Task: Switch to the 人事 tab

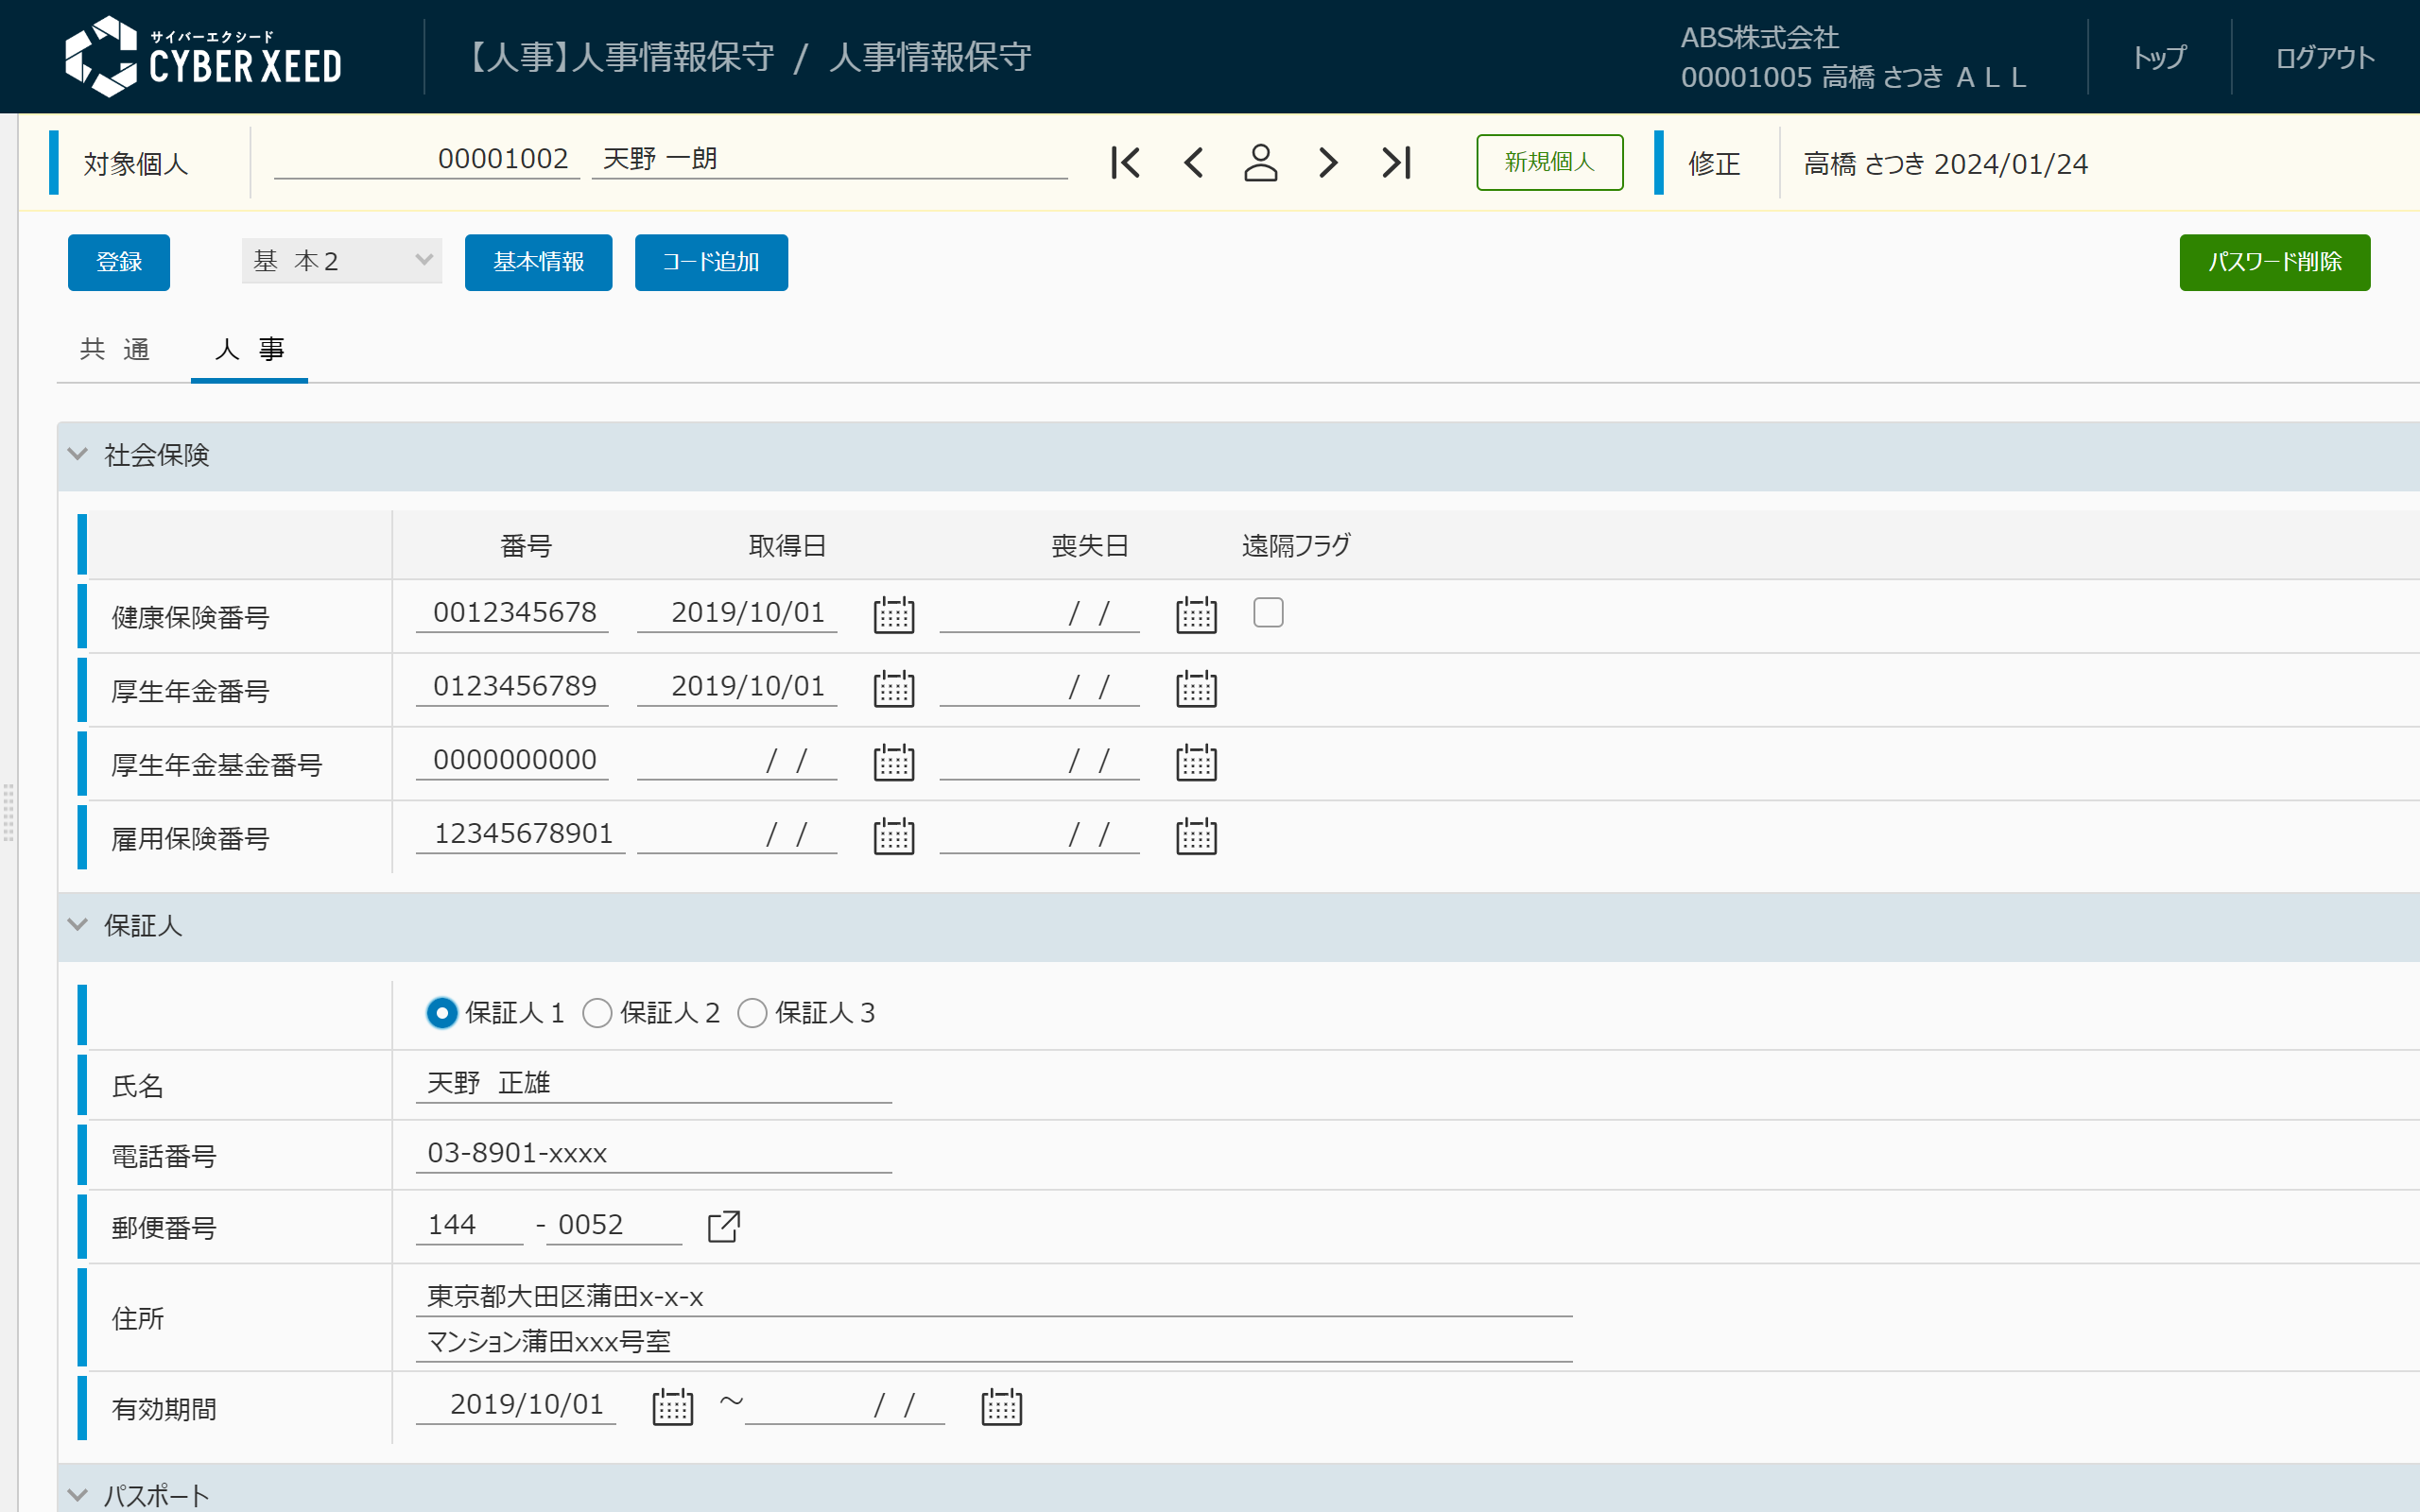Action: coord(249,349)
